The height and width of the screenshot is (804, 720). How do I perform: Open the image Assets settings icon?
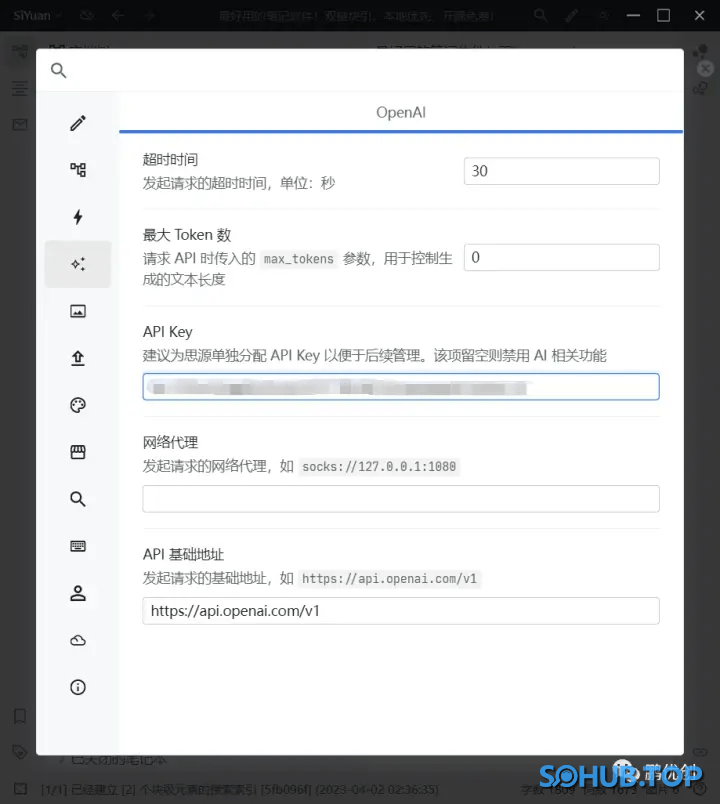78,311
